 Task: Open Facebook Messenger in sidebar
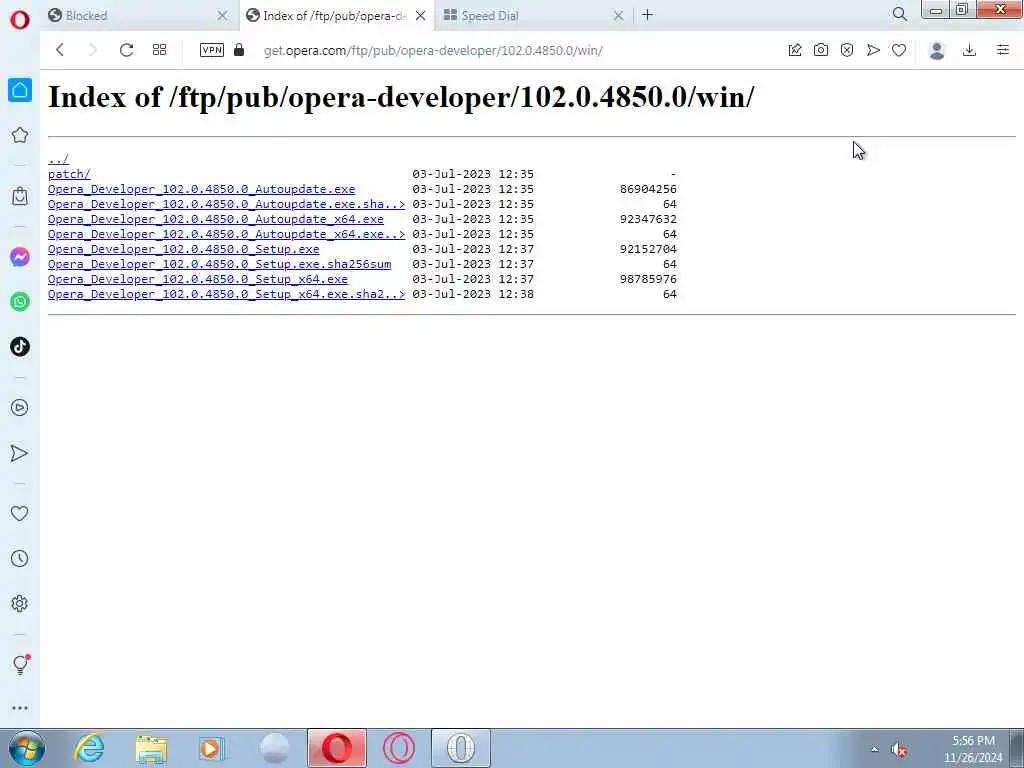tap(20, 257)
